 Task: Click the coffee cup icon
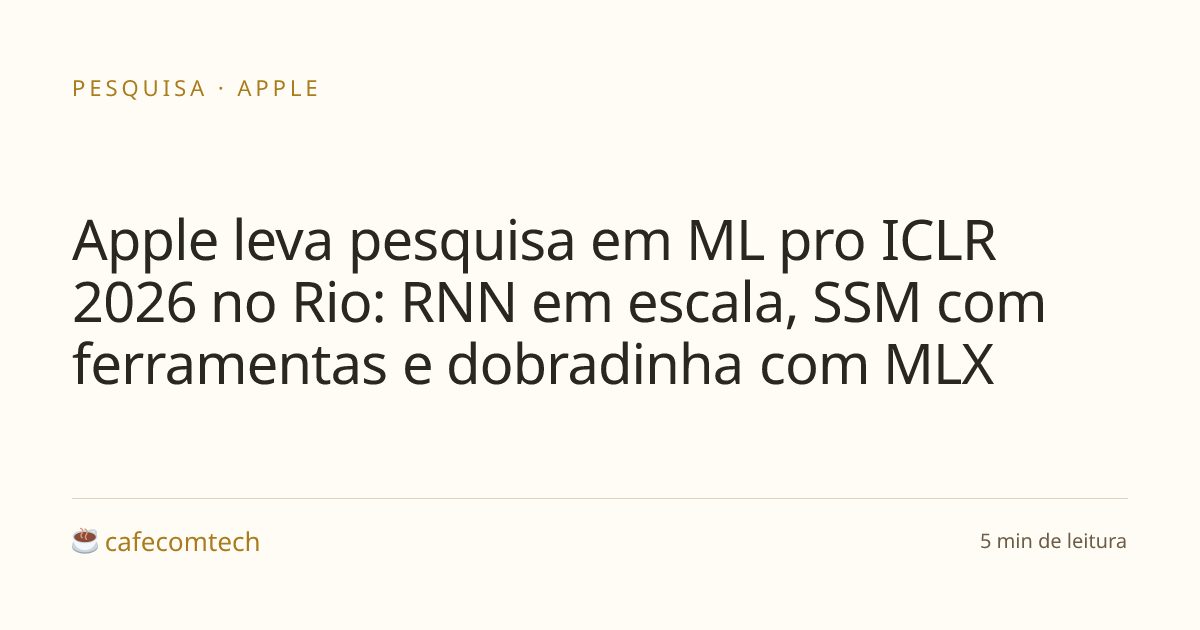click(x=85, y=541)
